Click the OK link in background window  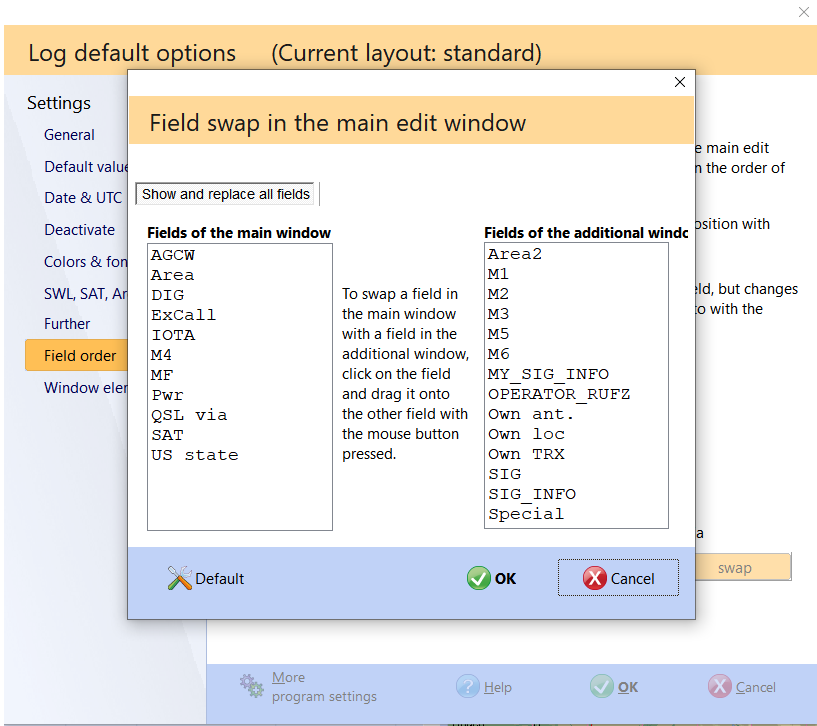click(x=628, y=687)
